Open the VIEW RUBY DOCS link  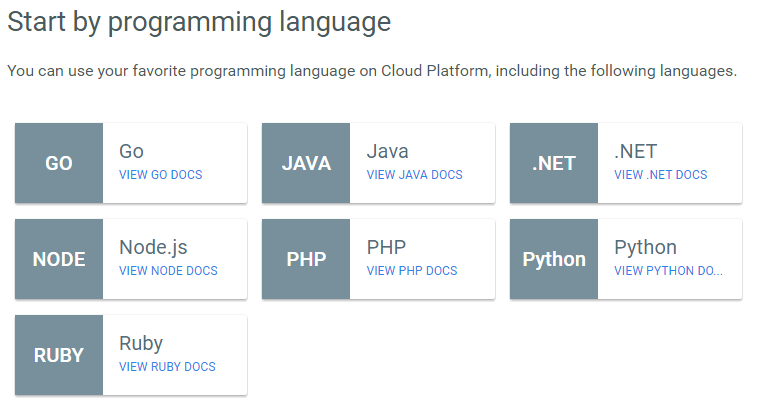pos(167,367)
